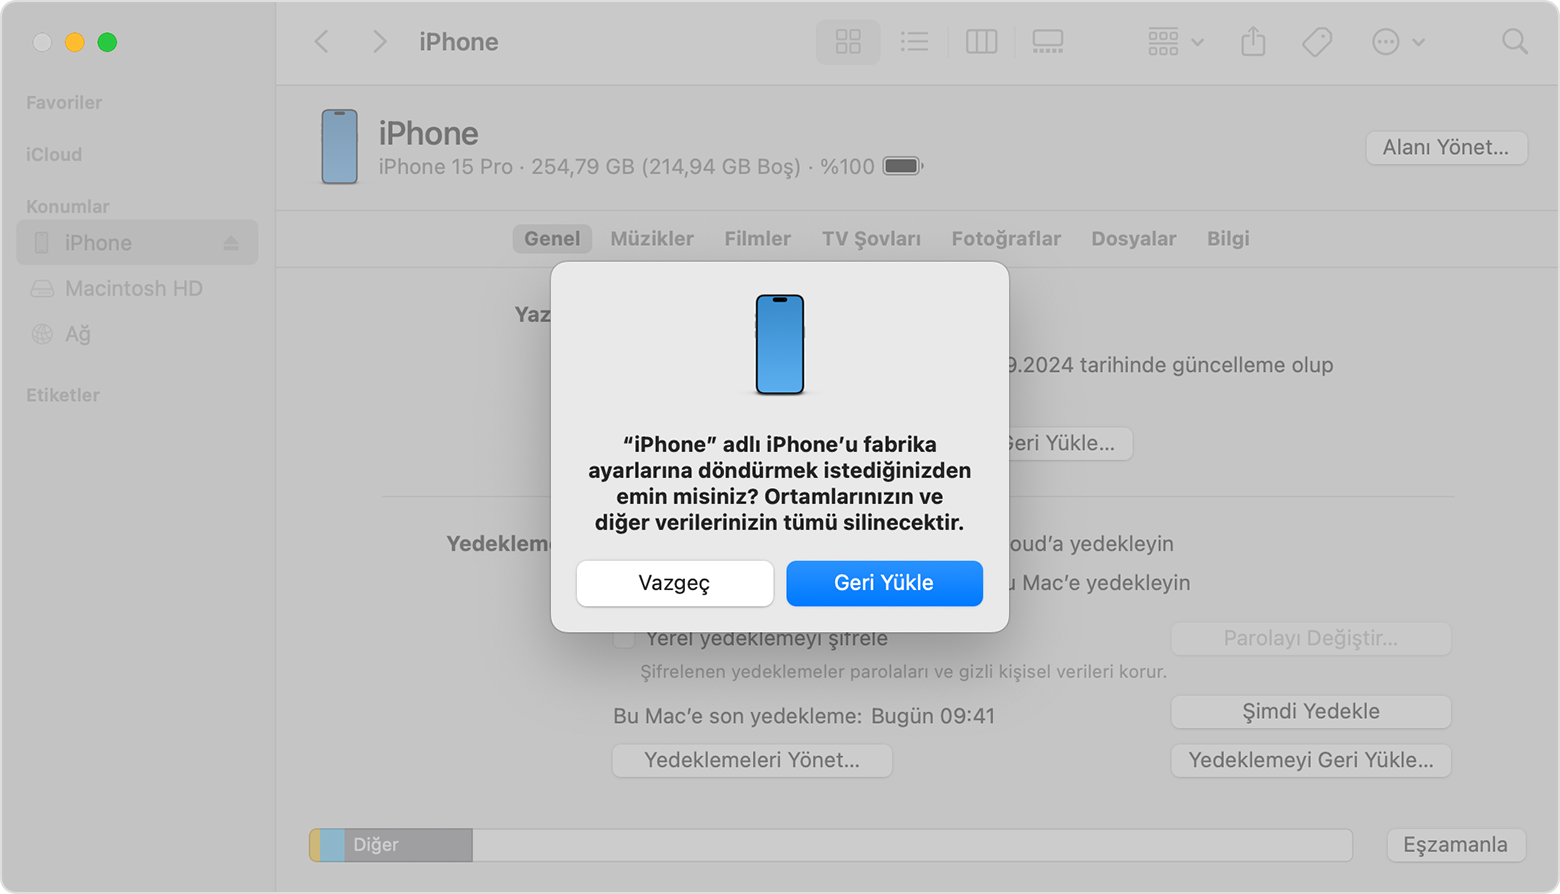Switch to the Dosyalar tab

pyautogui.click(x=1133, y=239)
